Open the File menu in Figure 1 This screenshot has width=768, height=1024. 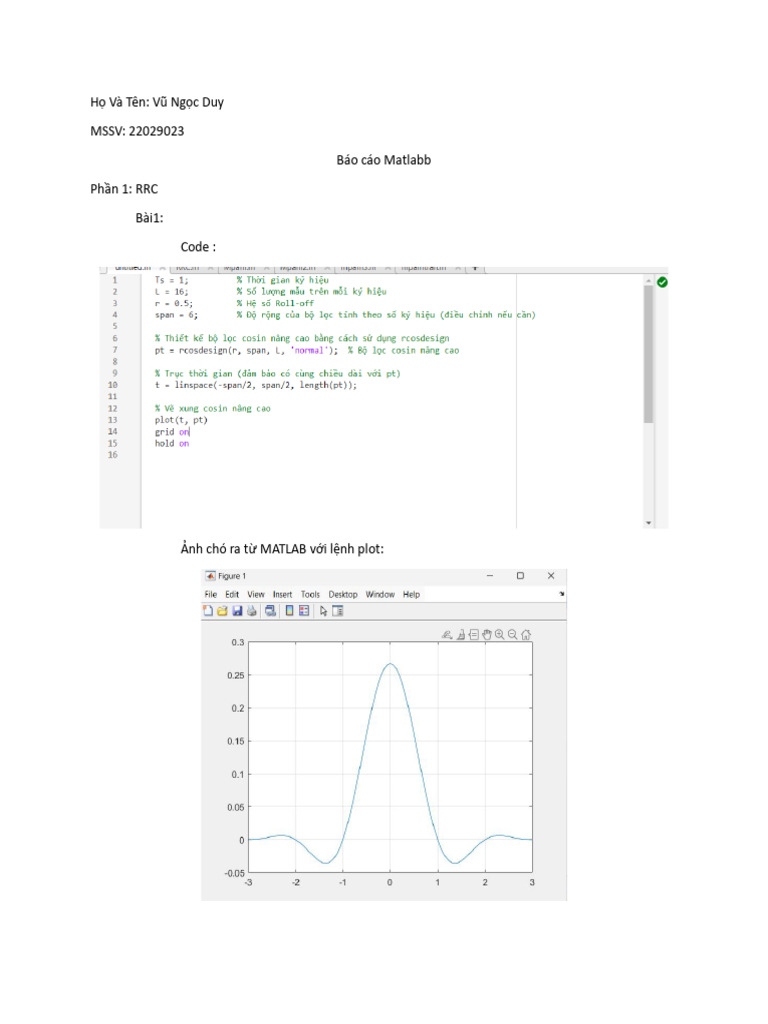click(210, 594)
